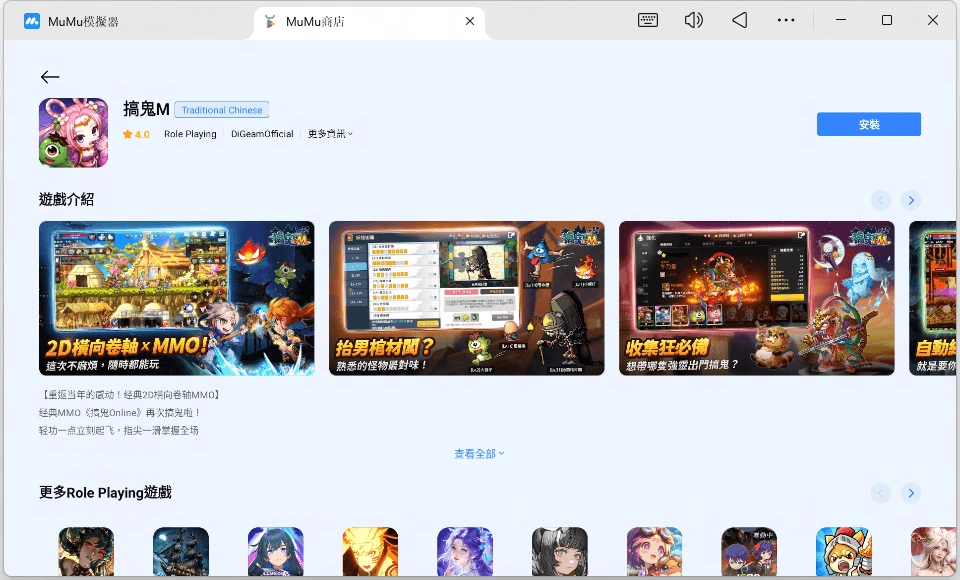The width and height of the screenshot is (960, 580).
Task: Open the DiGeamOfficial developer link
Action: click(x=262, y=134)
